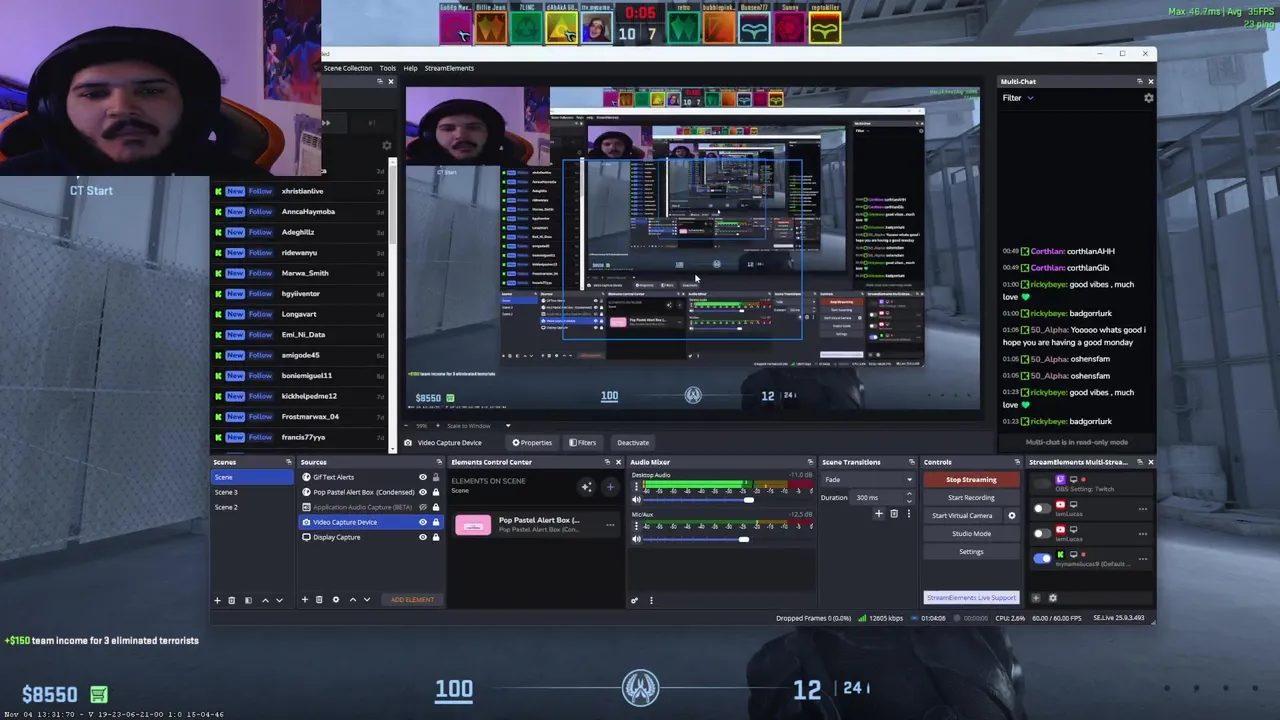Screen dimensions: 1280x720
Task: Pop out Audio Mixer dock panel
Action: tap(810, 462)
